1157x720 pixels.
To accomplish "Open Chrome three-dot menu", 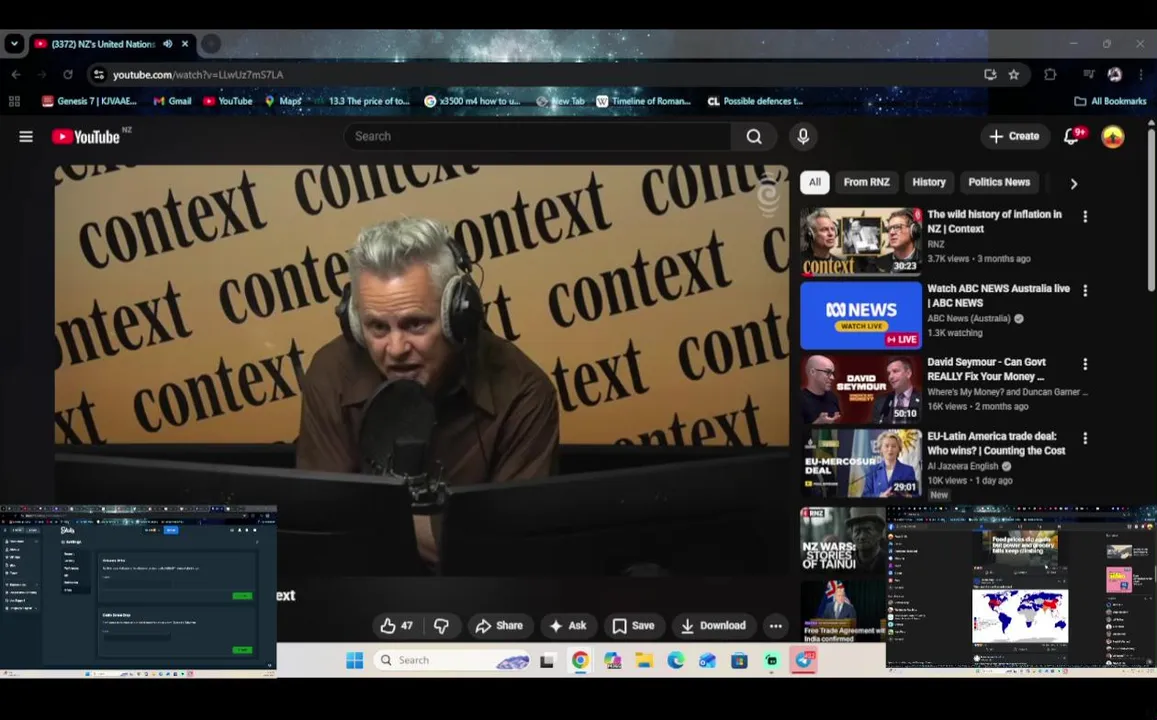I will click(x=1141, y=75).
